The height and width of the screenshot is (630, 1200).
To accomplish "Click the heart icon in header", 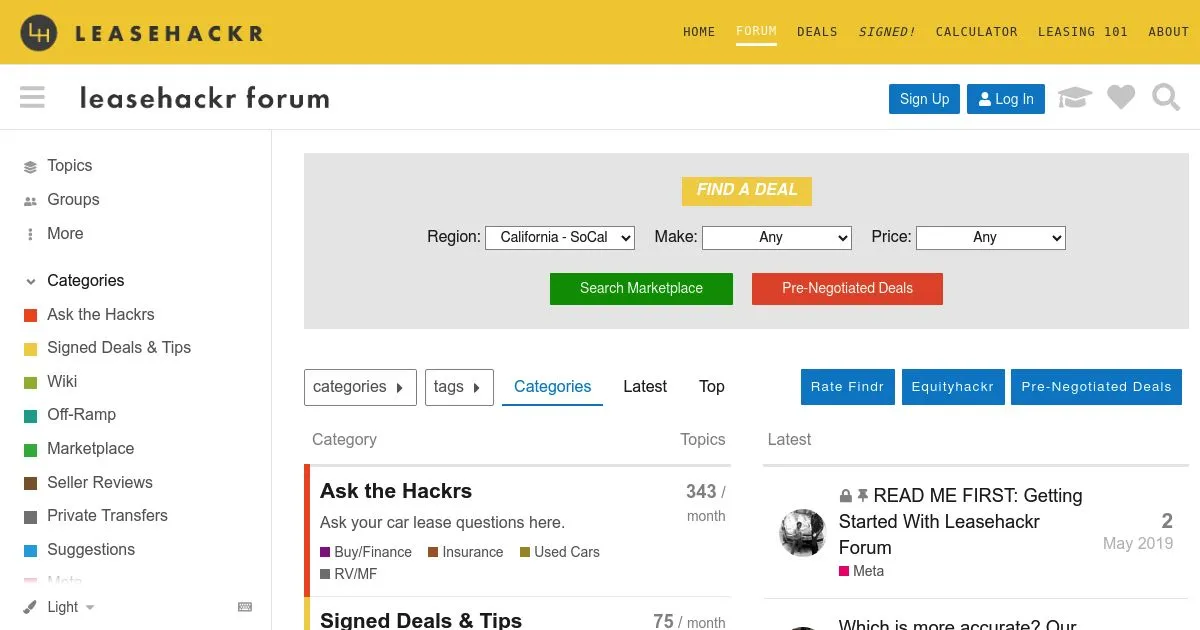I will click(x=1121, y=98).
